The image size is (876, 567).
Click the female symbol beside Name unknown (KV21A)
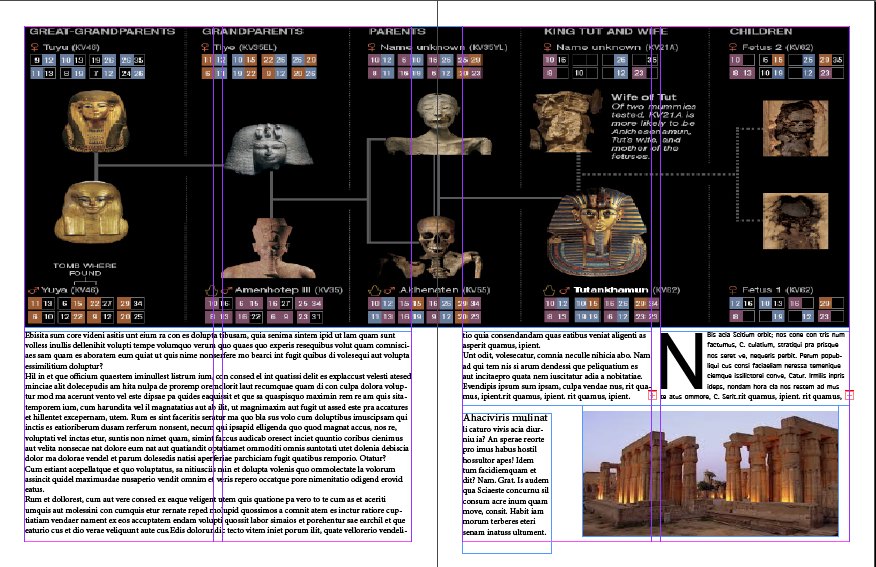(x=548, y=47)
